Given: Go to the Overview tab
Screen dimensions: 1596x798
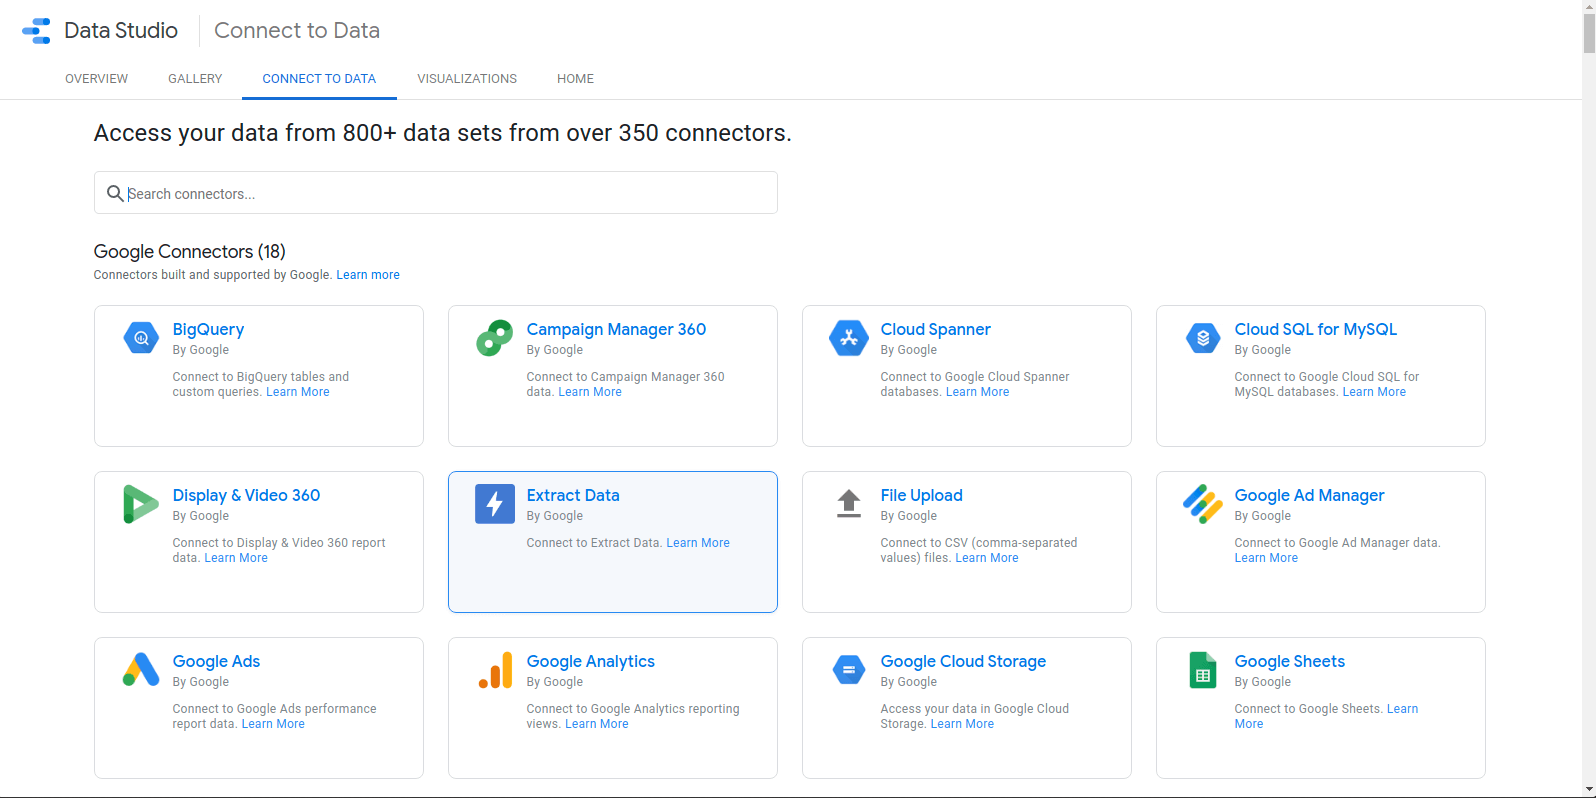Looking at the screenshot, I should click(x=96, y=79).
